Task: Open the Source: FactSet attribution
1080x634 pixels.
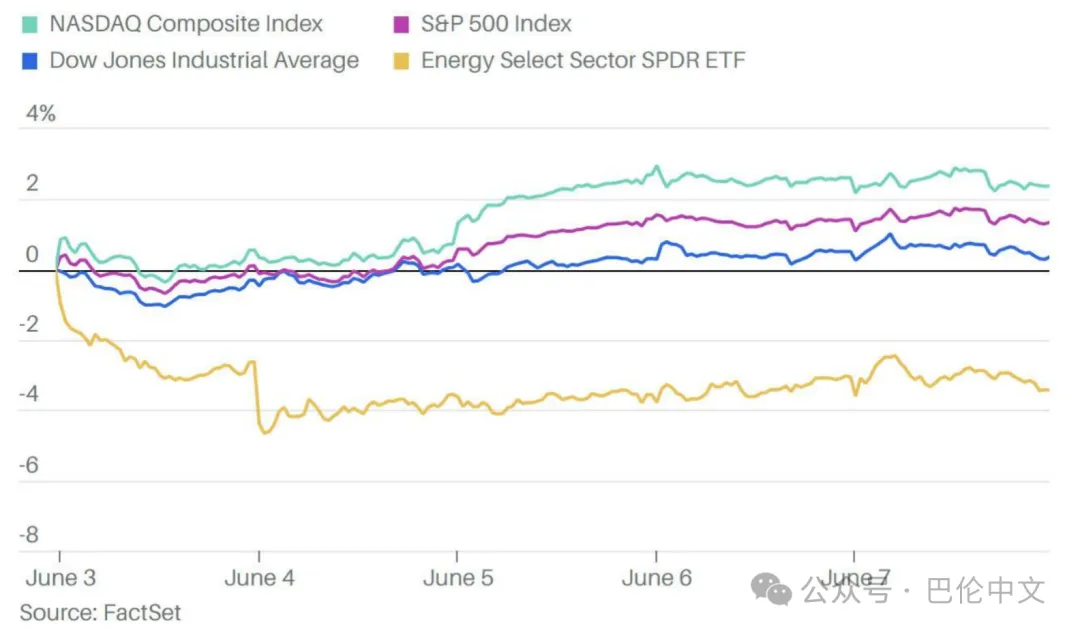Action: pyautogui.click(x=100, y=612)
